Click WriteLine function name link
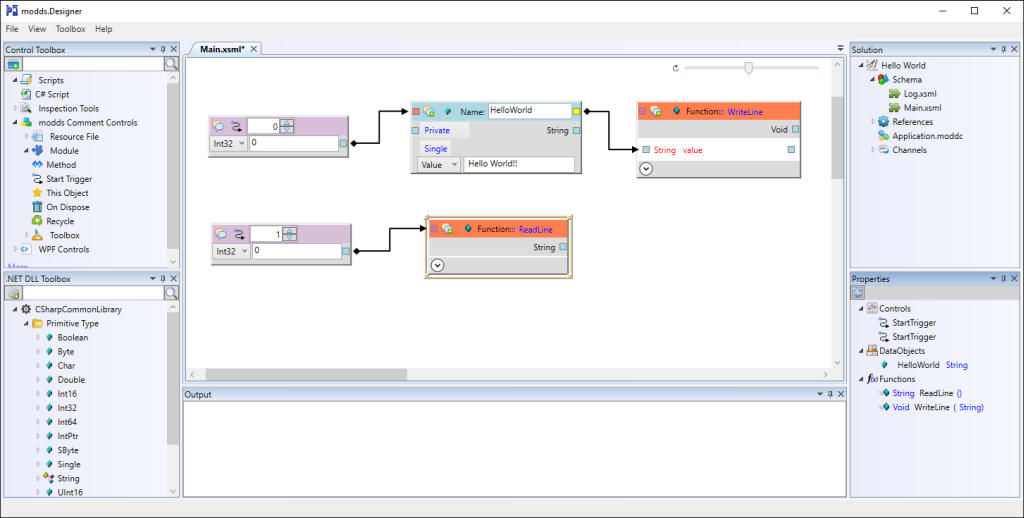 pos(745,112)
